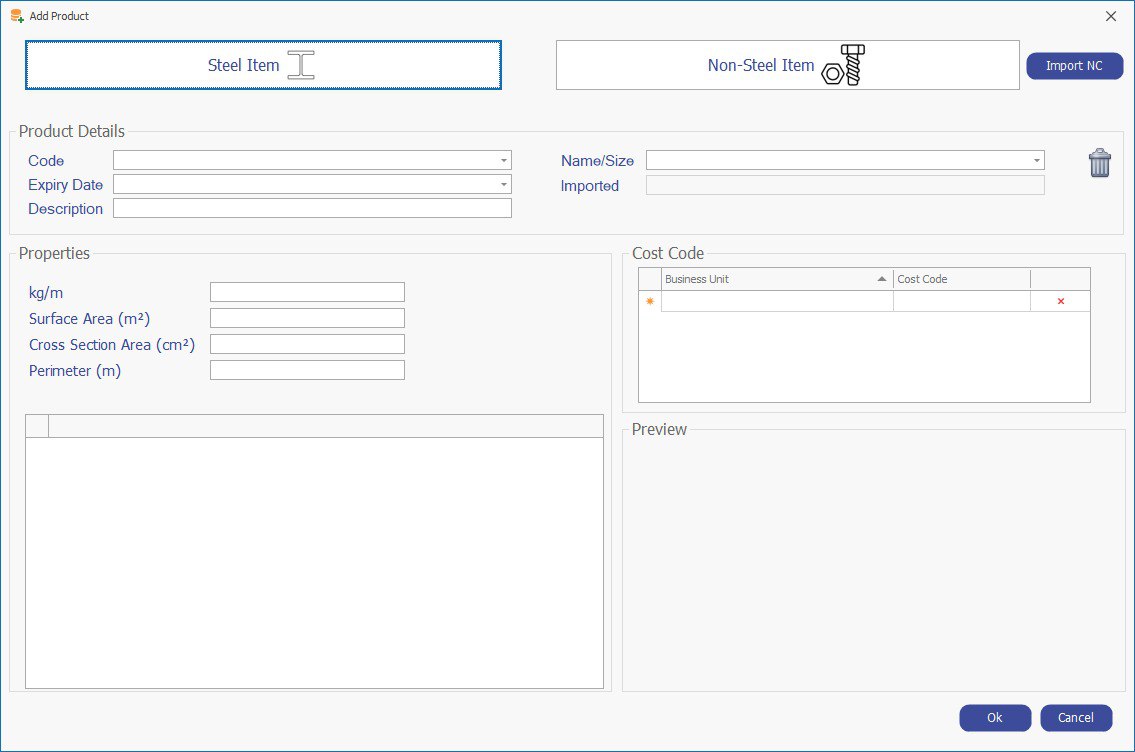Switch to the Non-Steel Item section
Viewport: 1135px width, 752px height.
pyautogui.click(x=761, y=64)
